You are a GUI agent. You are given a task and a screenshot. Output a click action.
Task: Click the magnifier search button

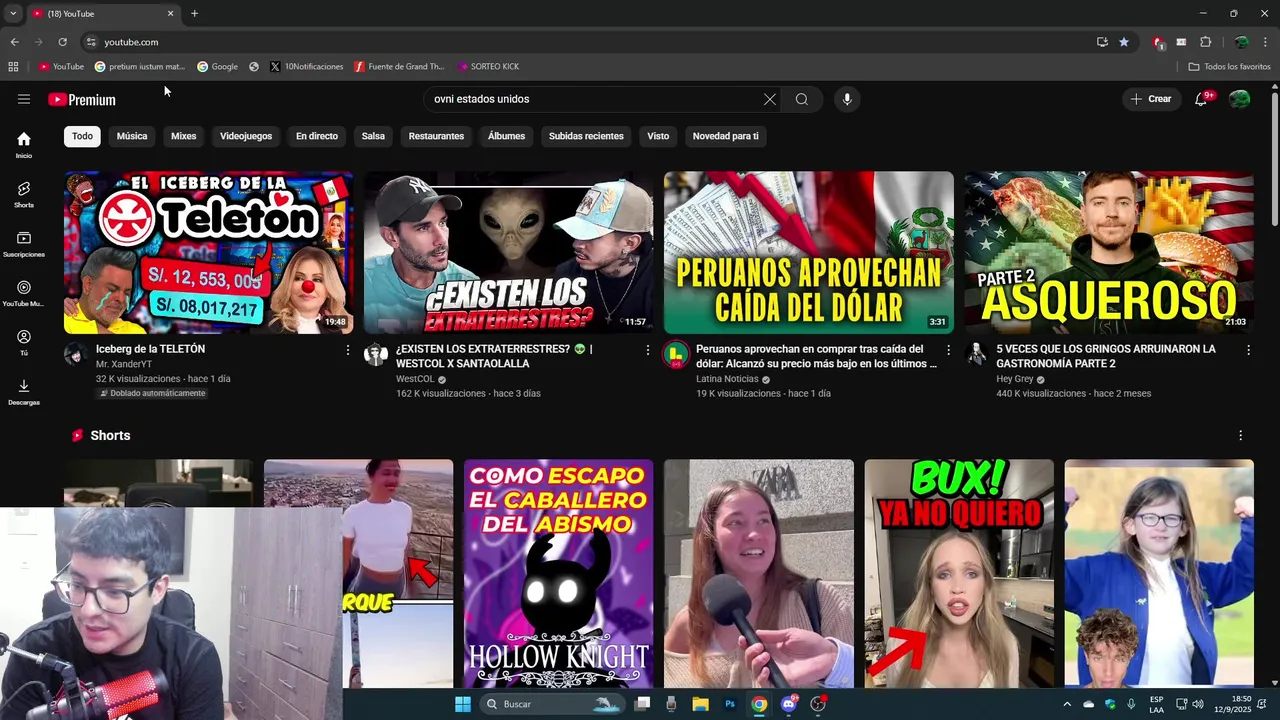[x=802, y=99]
